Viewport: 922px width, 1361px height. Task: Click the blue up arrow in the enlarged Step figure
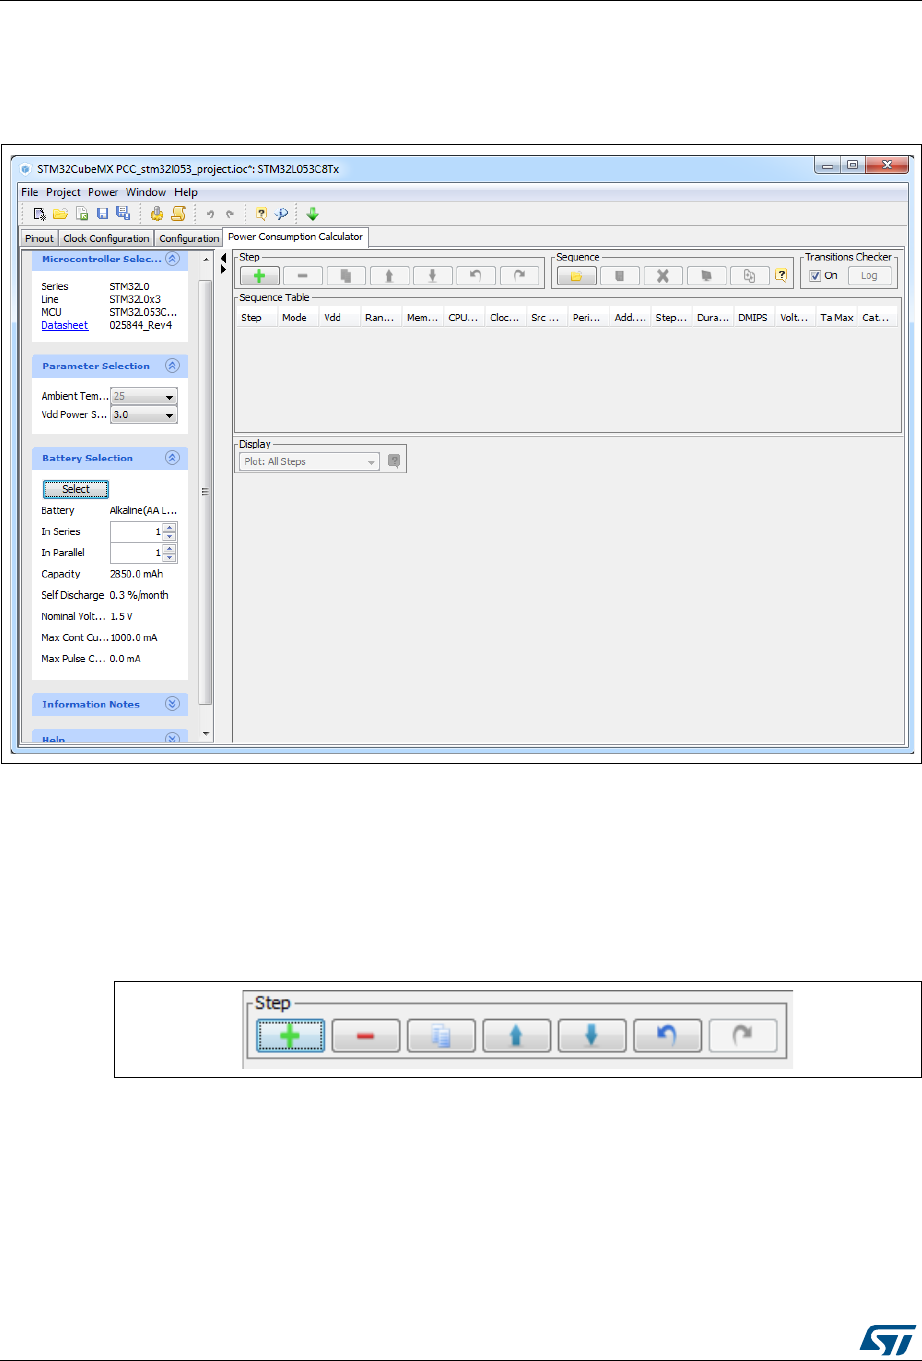pyautogui.click(x=516, y=1036)
